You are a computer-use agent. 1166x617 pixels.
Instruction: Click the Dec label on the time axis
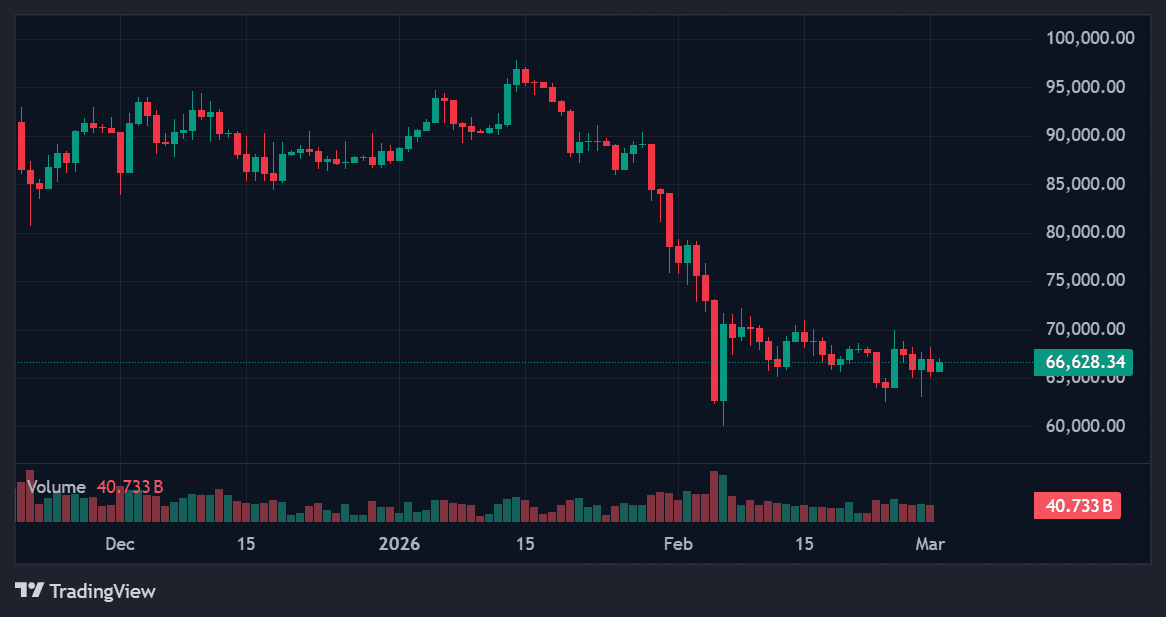(119, 544)
